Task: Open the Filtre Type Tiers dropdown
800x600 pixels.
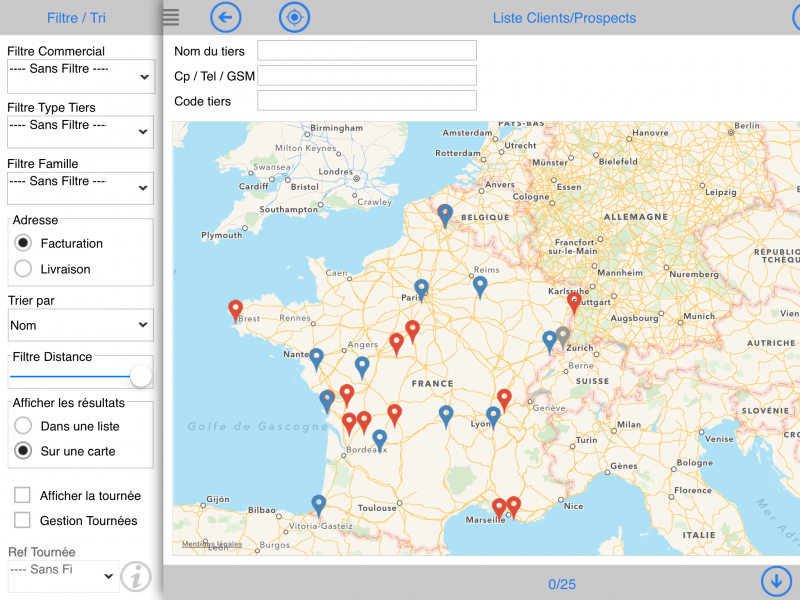Action: click(81, 132)
